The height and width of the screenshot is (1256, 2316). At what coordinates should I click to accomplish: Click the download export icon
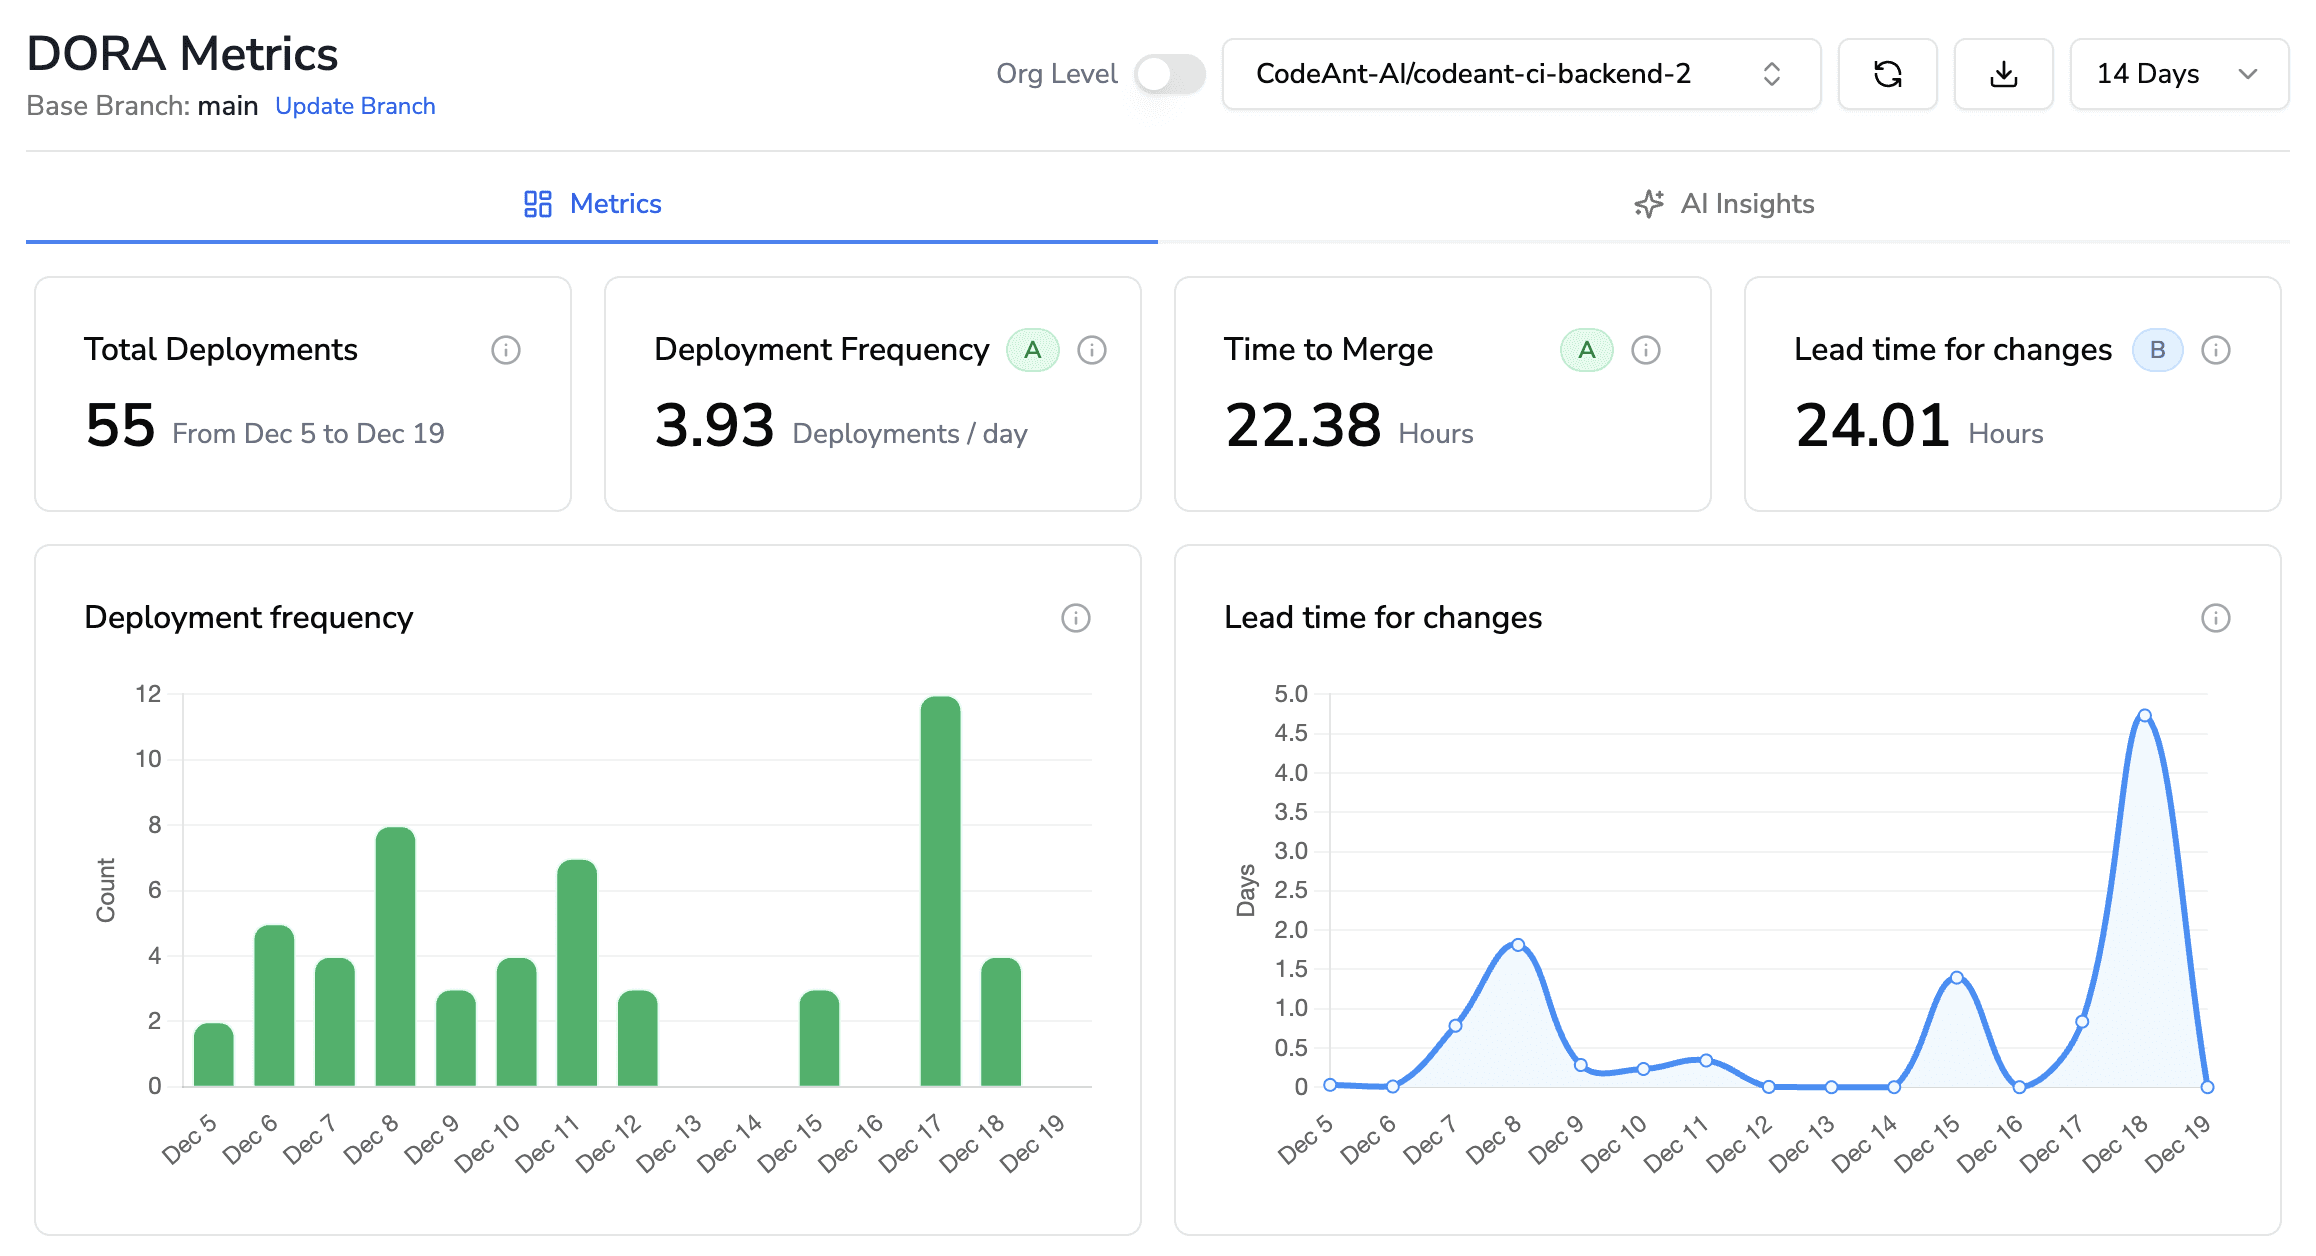(x=2003, y=74)
